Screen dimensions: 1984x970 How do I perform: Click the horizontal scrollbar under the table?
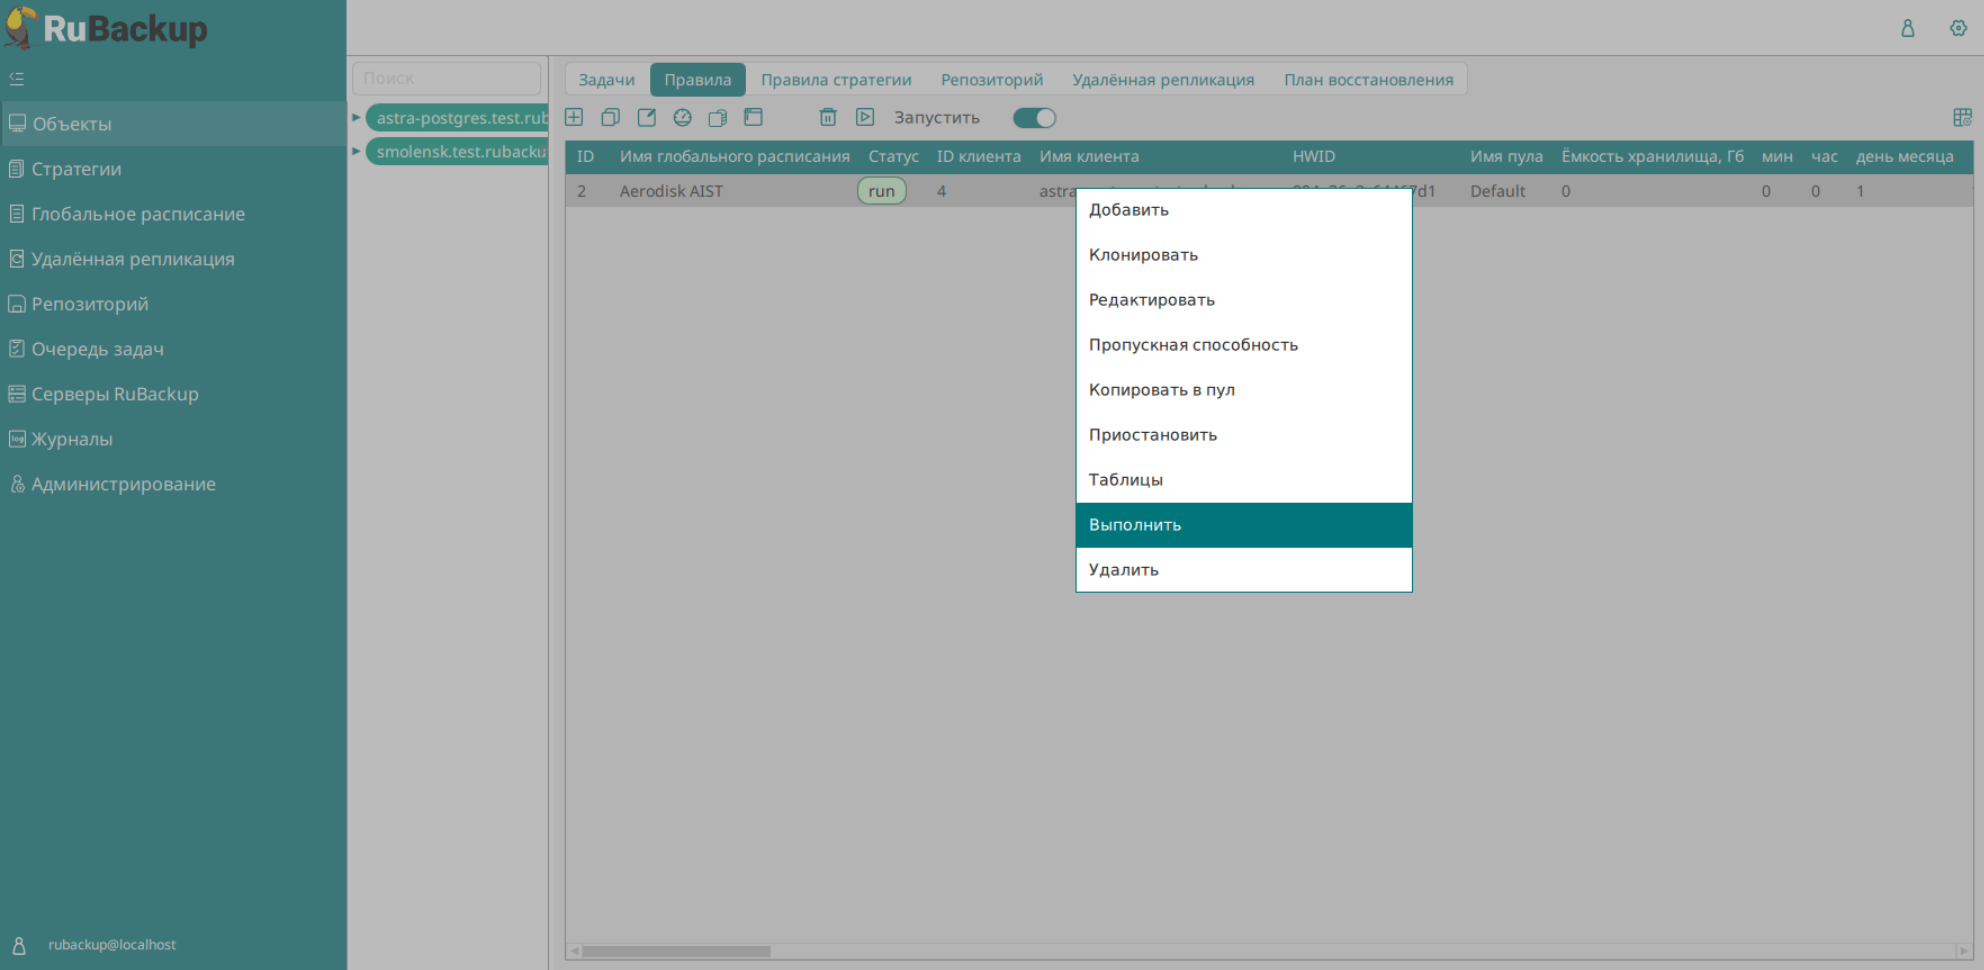pyautogui.click(x=676, y=951)
